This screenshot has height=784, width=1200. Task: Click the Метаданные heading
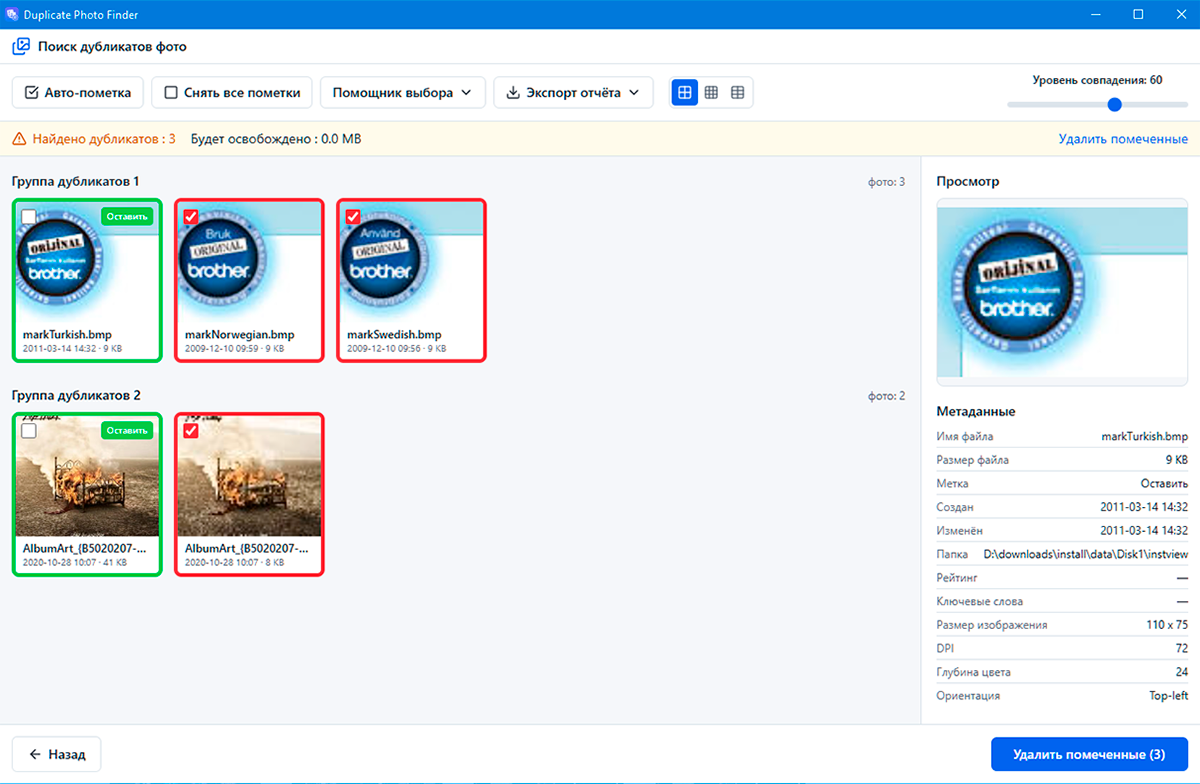tap(976, 411)
